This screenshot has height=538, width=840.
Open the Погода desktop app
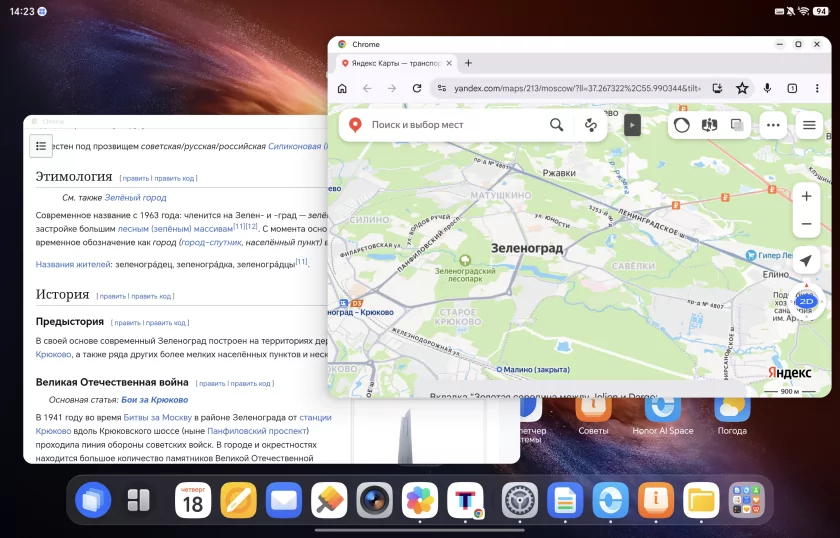(732, 415)
